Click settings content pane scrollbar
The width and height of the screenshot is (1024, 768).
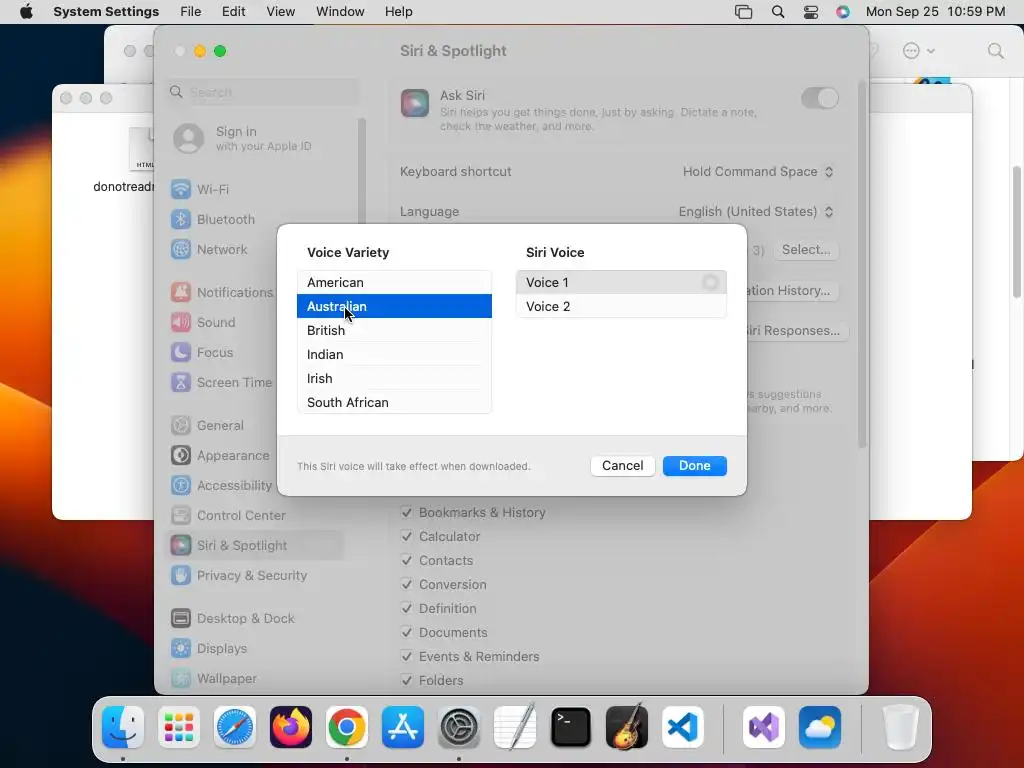[x=862, y=264]
